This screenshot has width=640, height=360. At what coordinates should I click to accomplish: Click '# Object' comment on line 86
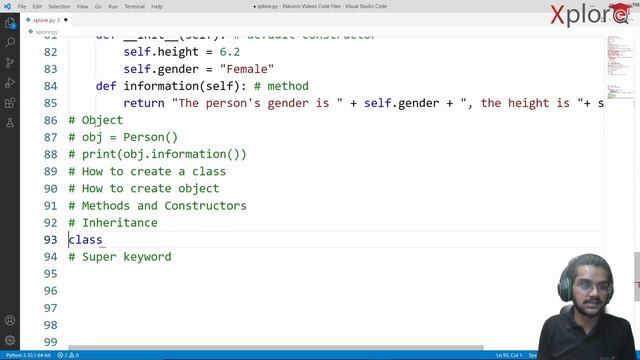[x=96, y=120]
